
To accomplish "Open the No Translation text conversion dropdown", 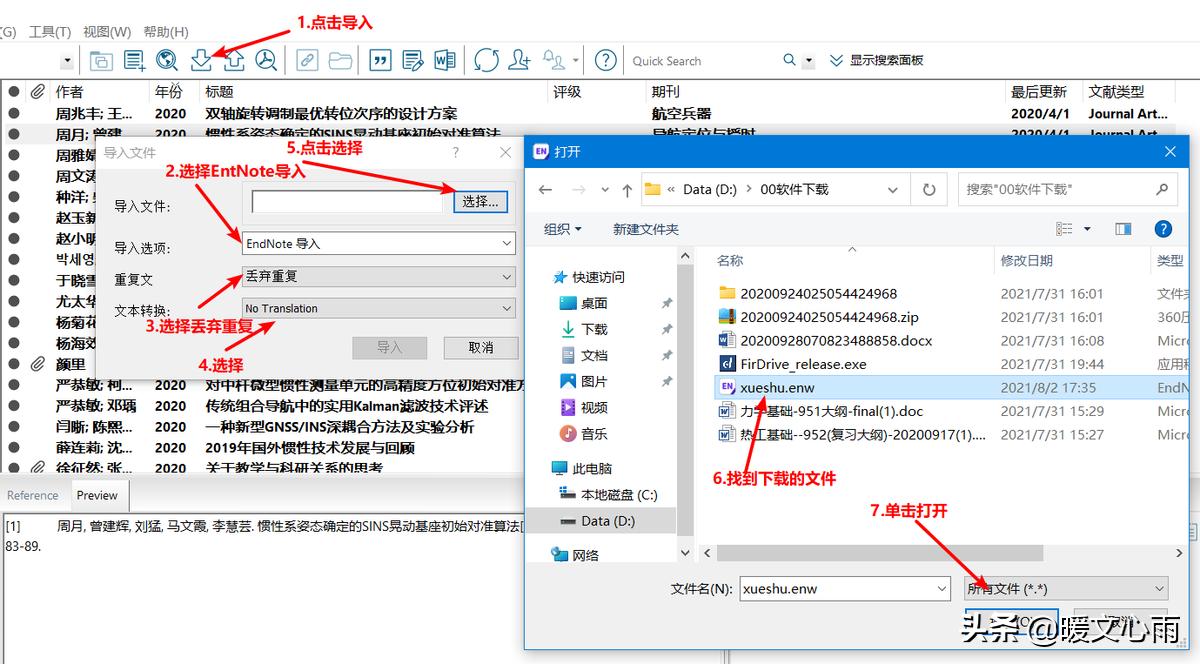I will pyautogui.click(x=378, y=308).
